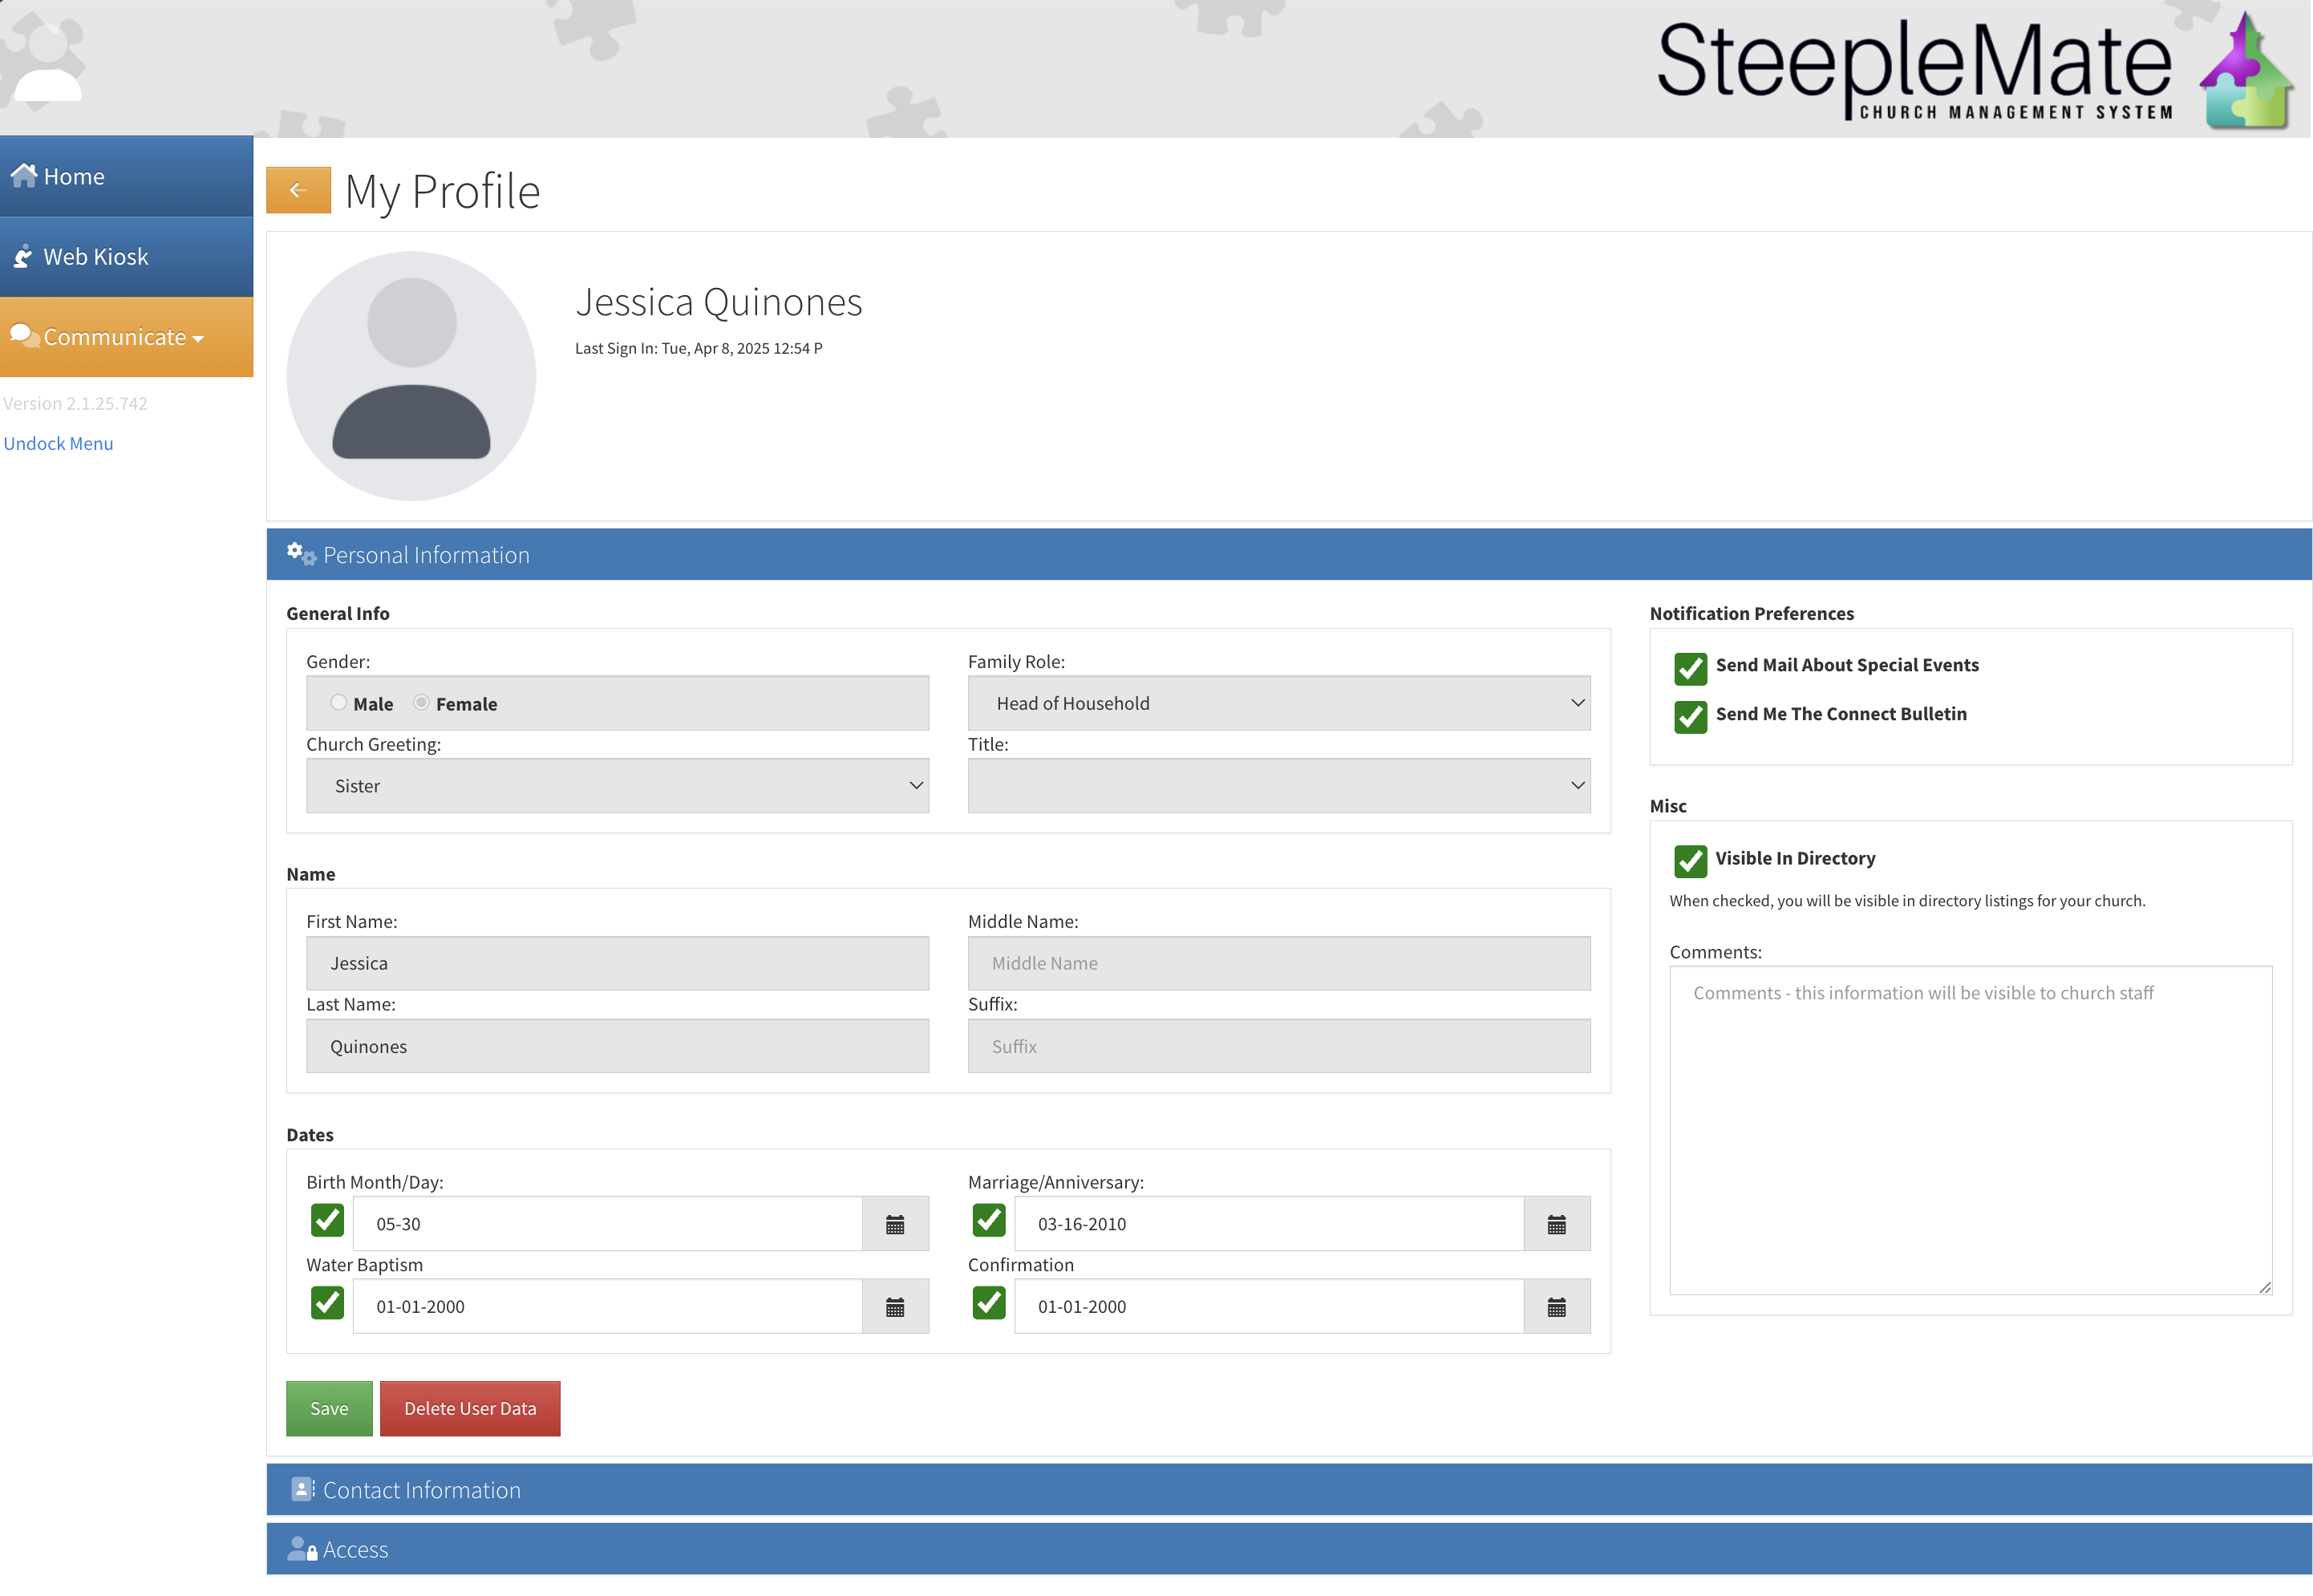Open calendar picker for Birth Month/Day
This screenshot has height=1596, width=2313.
coord(895,1224)
